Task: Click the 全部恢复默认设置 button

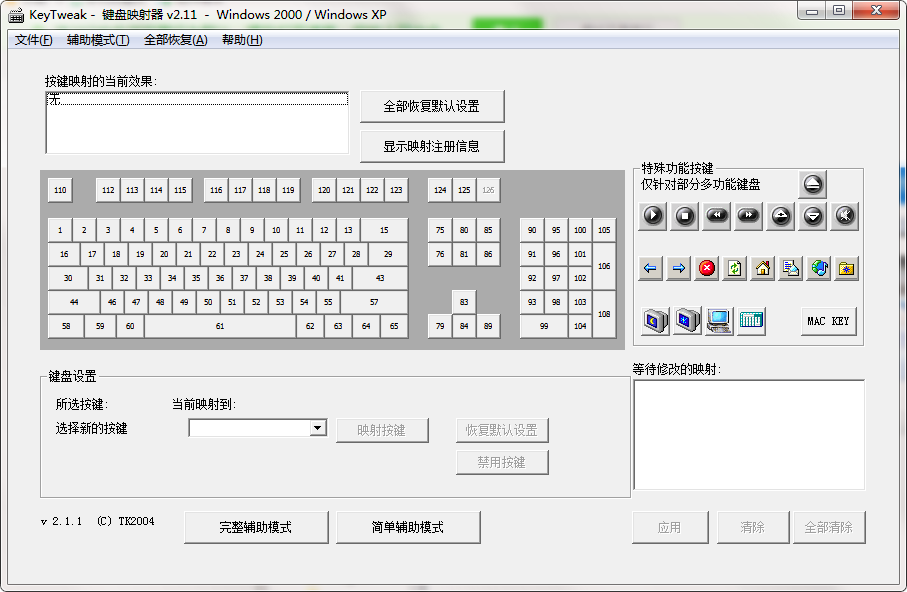Action: [432, 106]
